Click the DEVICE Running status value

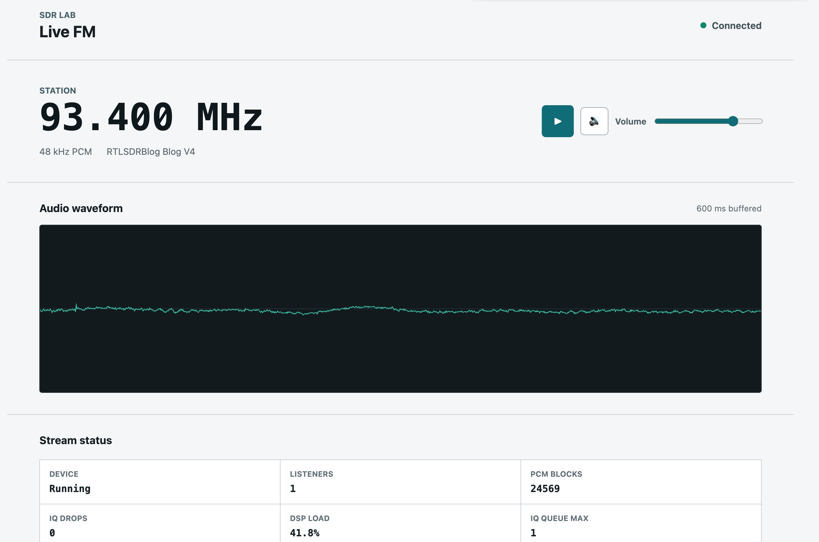click(x=70, y=489)
